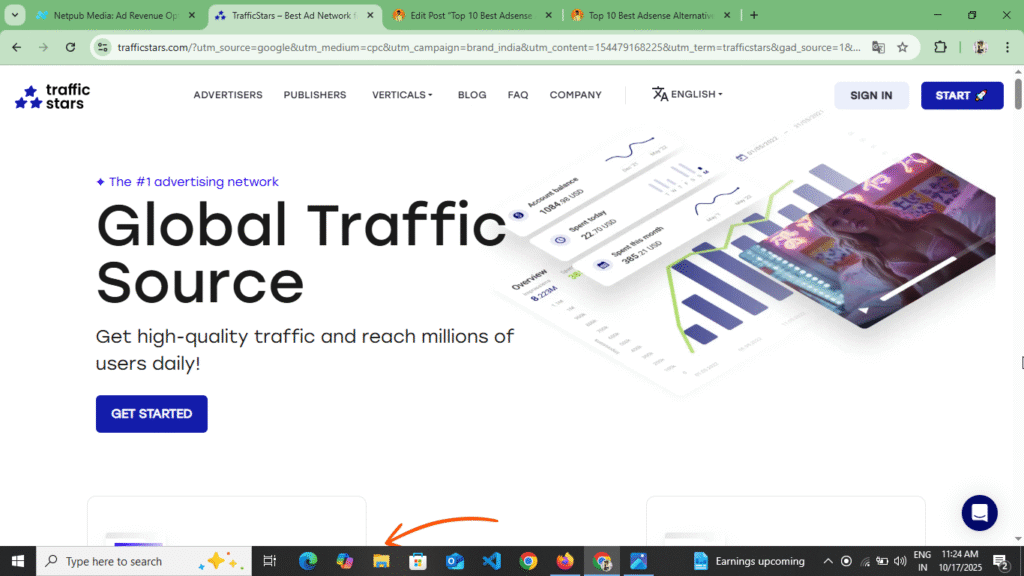Open Chrome's three-dot menu
1024x576 pixels.
[x=1007, y=46]
